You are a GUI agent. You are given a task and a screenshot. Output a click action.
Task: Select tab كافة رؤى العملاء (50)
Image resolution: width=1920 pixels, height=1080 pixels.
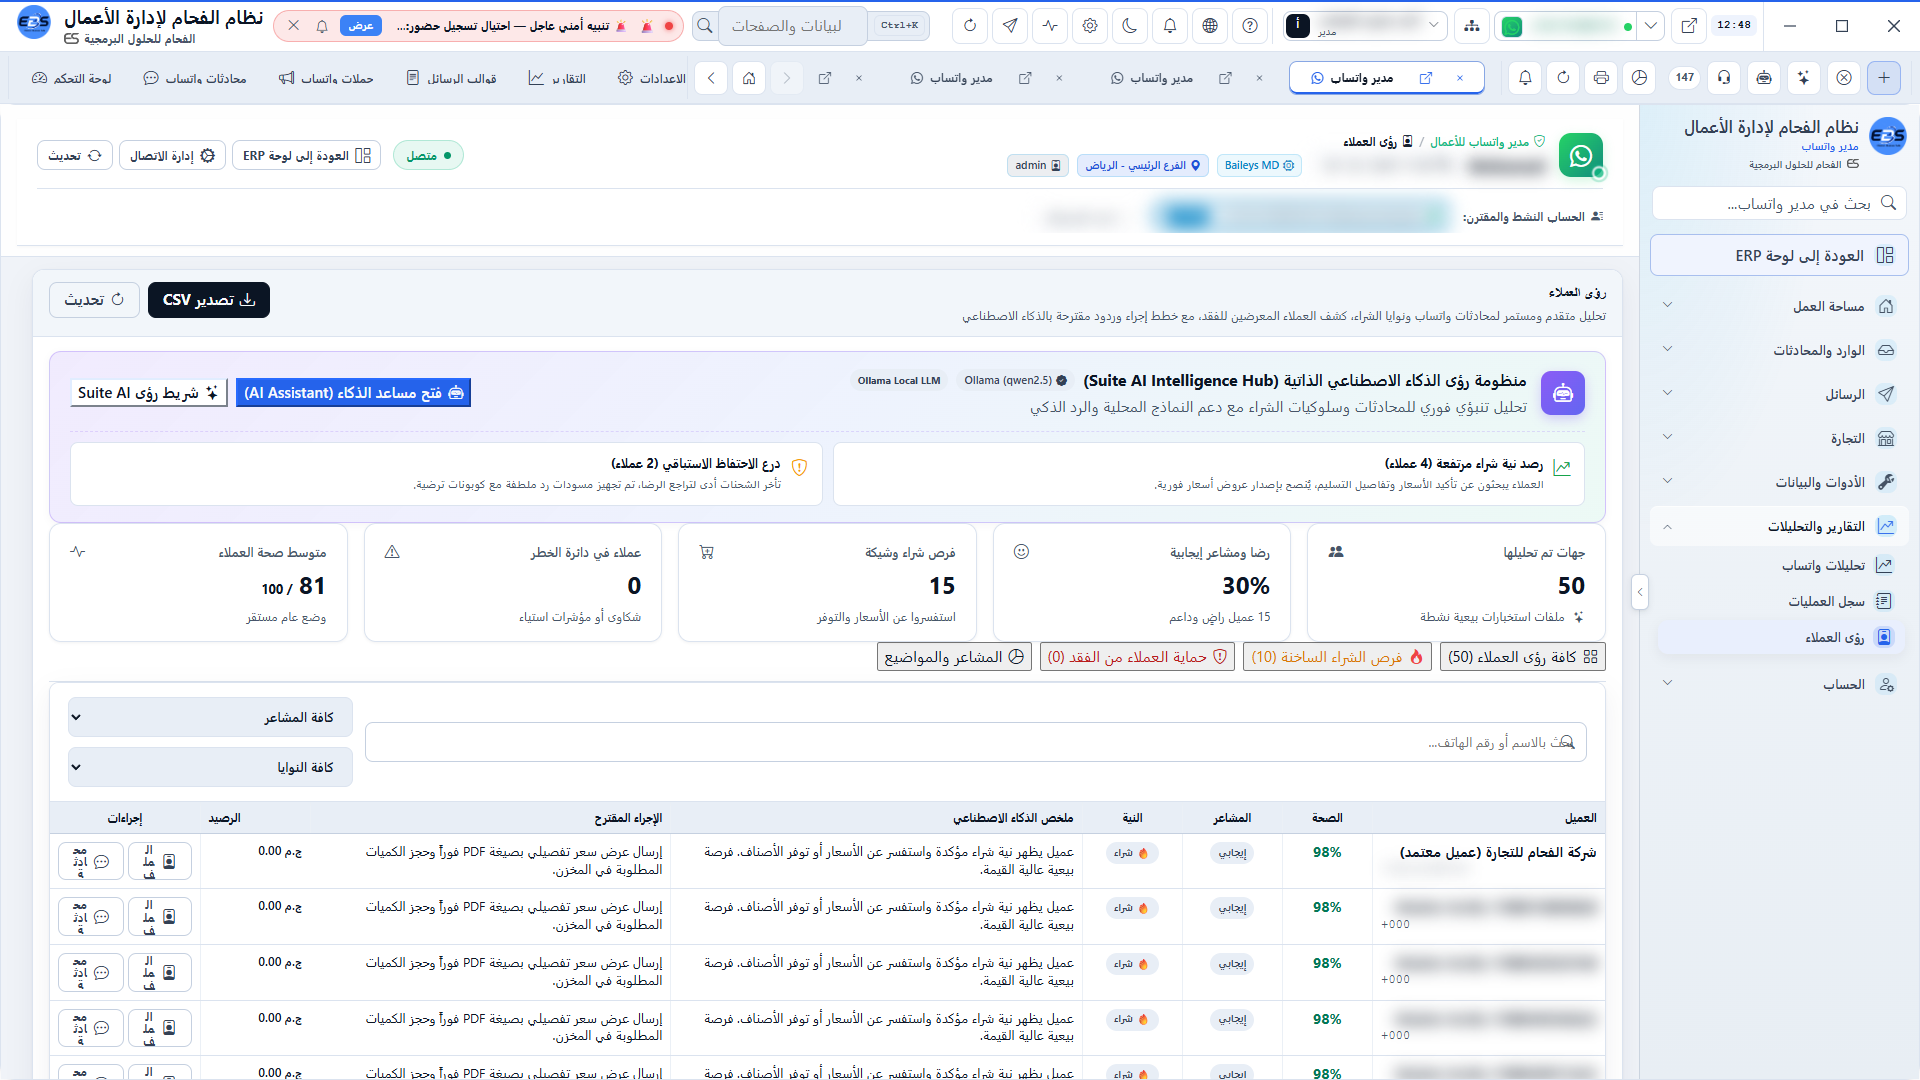pyautogui.click(x=1523, y=657)
